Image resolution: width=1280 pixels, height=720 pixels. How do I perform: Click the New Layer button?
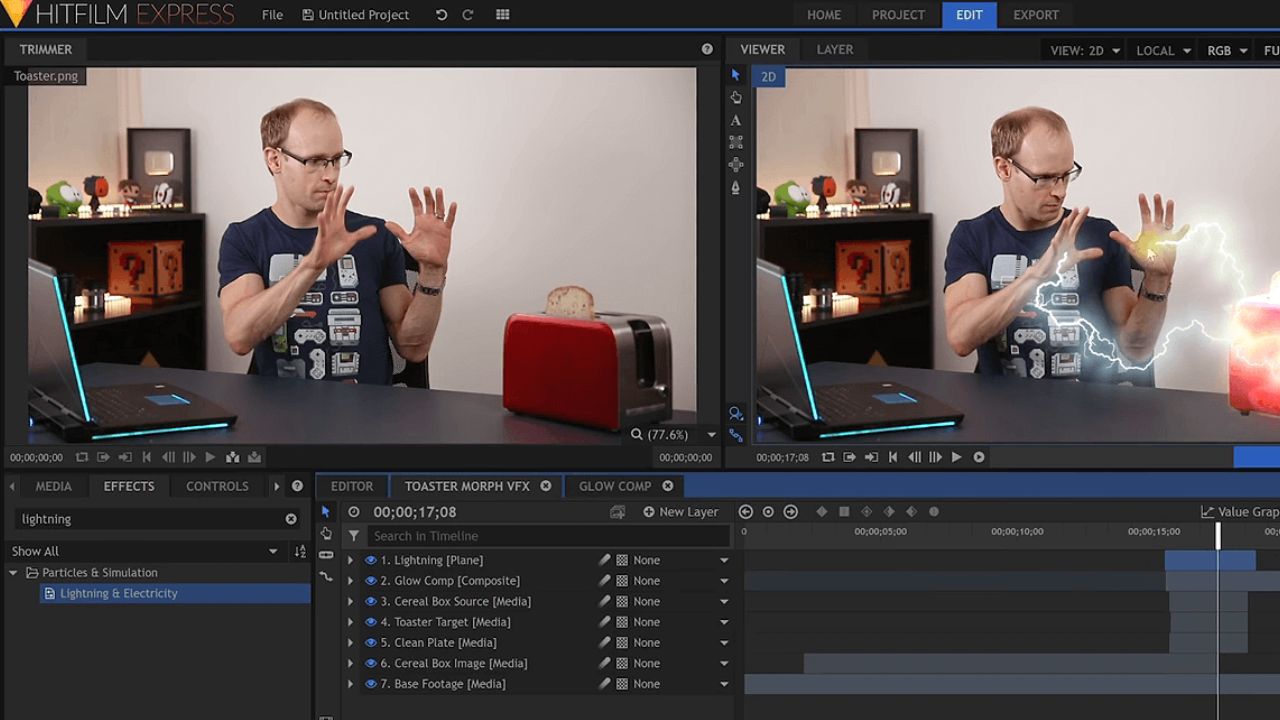(680, 512)
